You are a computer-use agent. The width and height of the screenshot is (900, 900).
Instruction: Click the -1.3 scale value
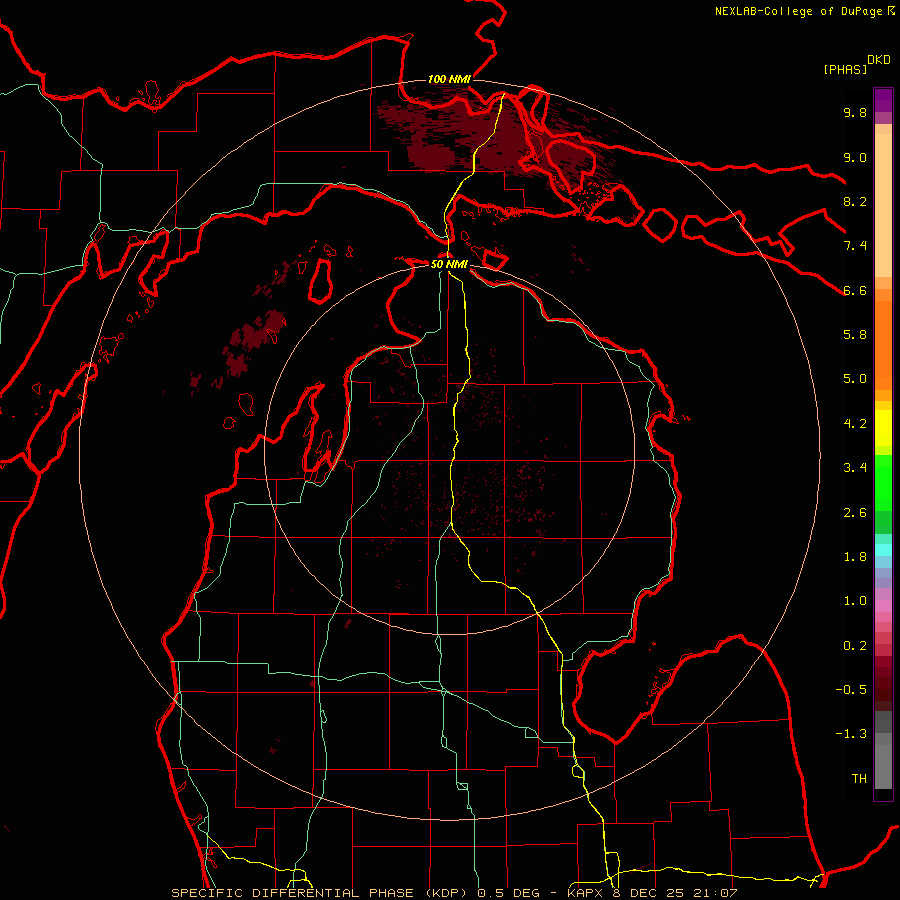click(x=851, y=734)
